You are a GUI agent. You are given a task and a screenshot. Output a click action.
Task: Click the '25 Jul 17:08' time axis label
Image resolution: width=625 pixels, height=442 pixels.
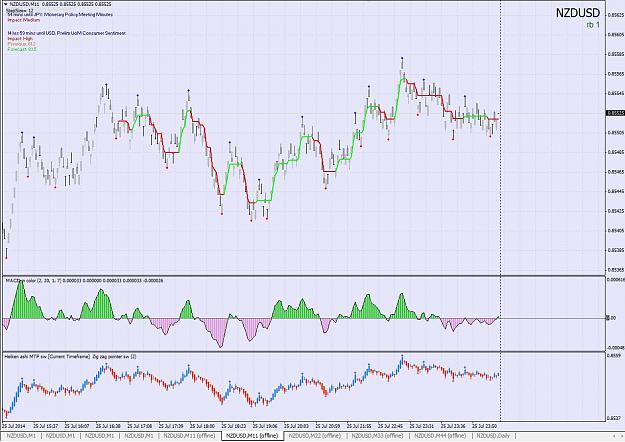point(140,426)
